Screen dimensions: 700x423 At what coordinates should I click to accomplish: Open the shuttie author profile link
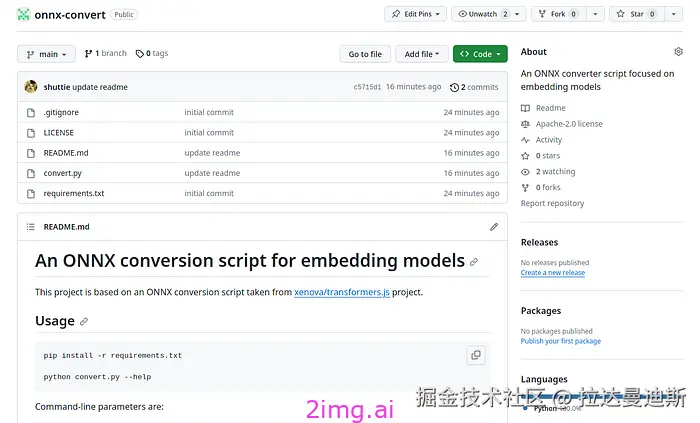(57, 87)
